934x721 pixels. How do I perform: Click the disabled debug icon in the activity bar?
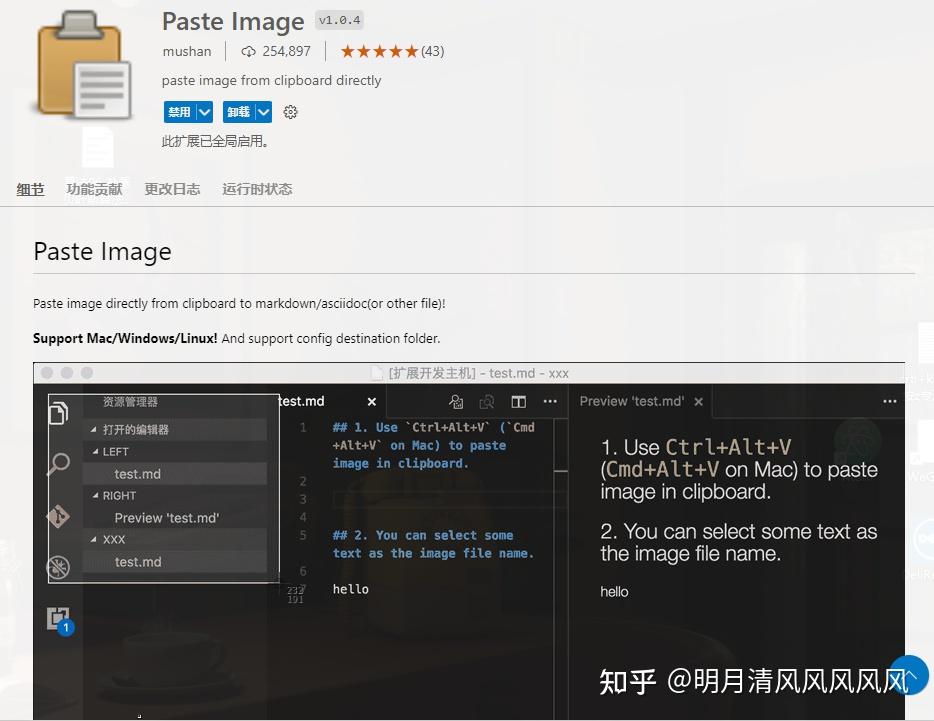56,567
